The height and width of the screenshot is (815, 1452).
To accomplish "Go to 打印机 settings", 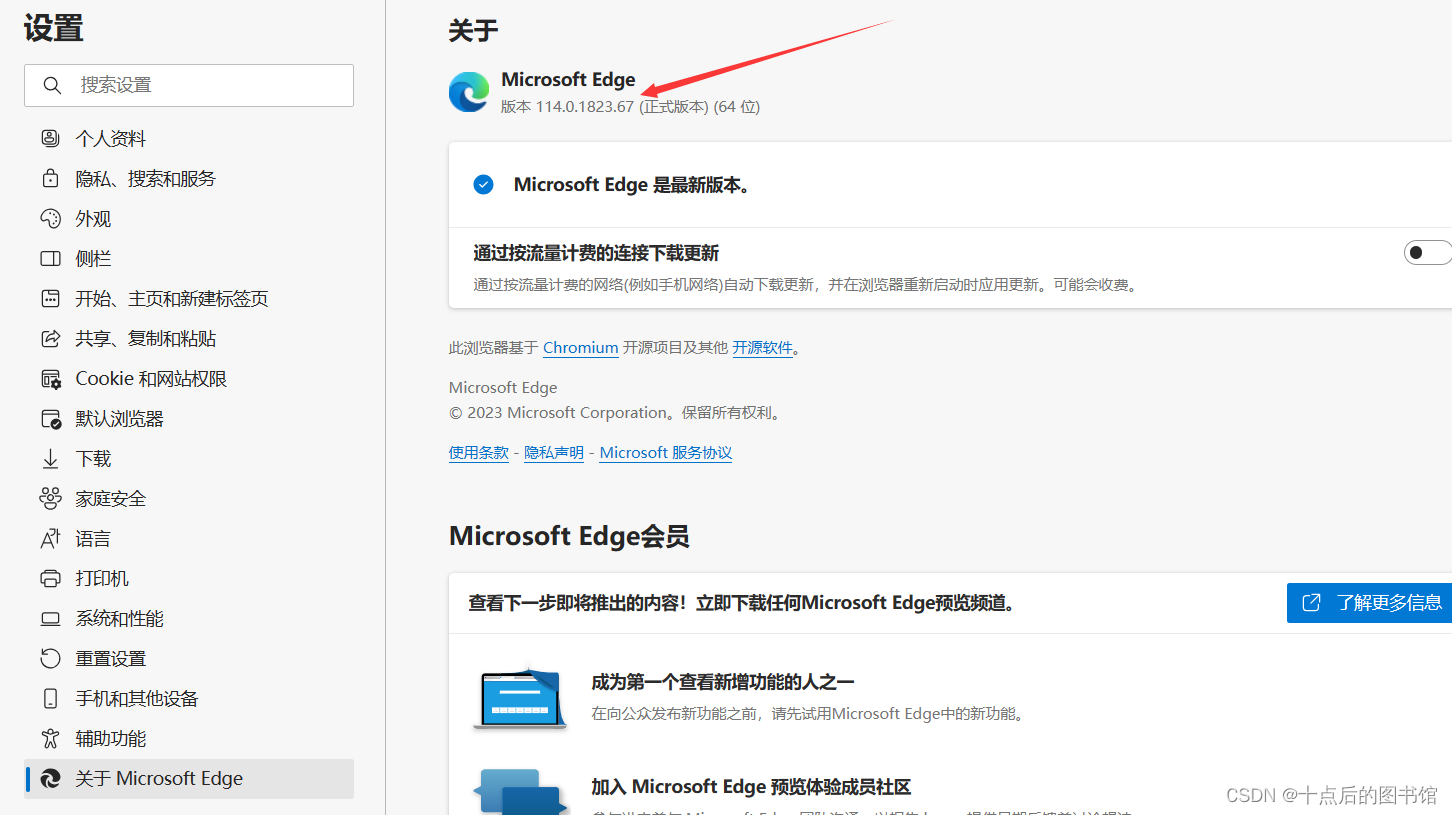I will [189, 578].
